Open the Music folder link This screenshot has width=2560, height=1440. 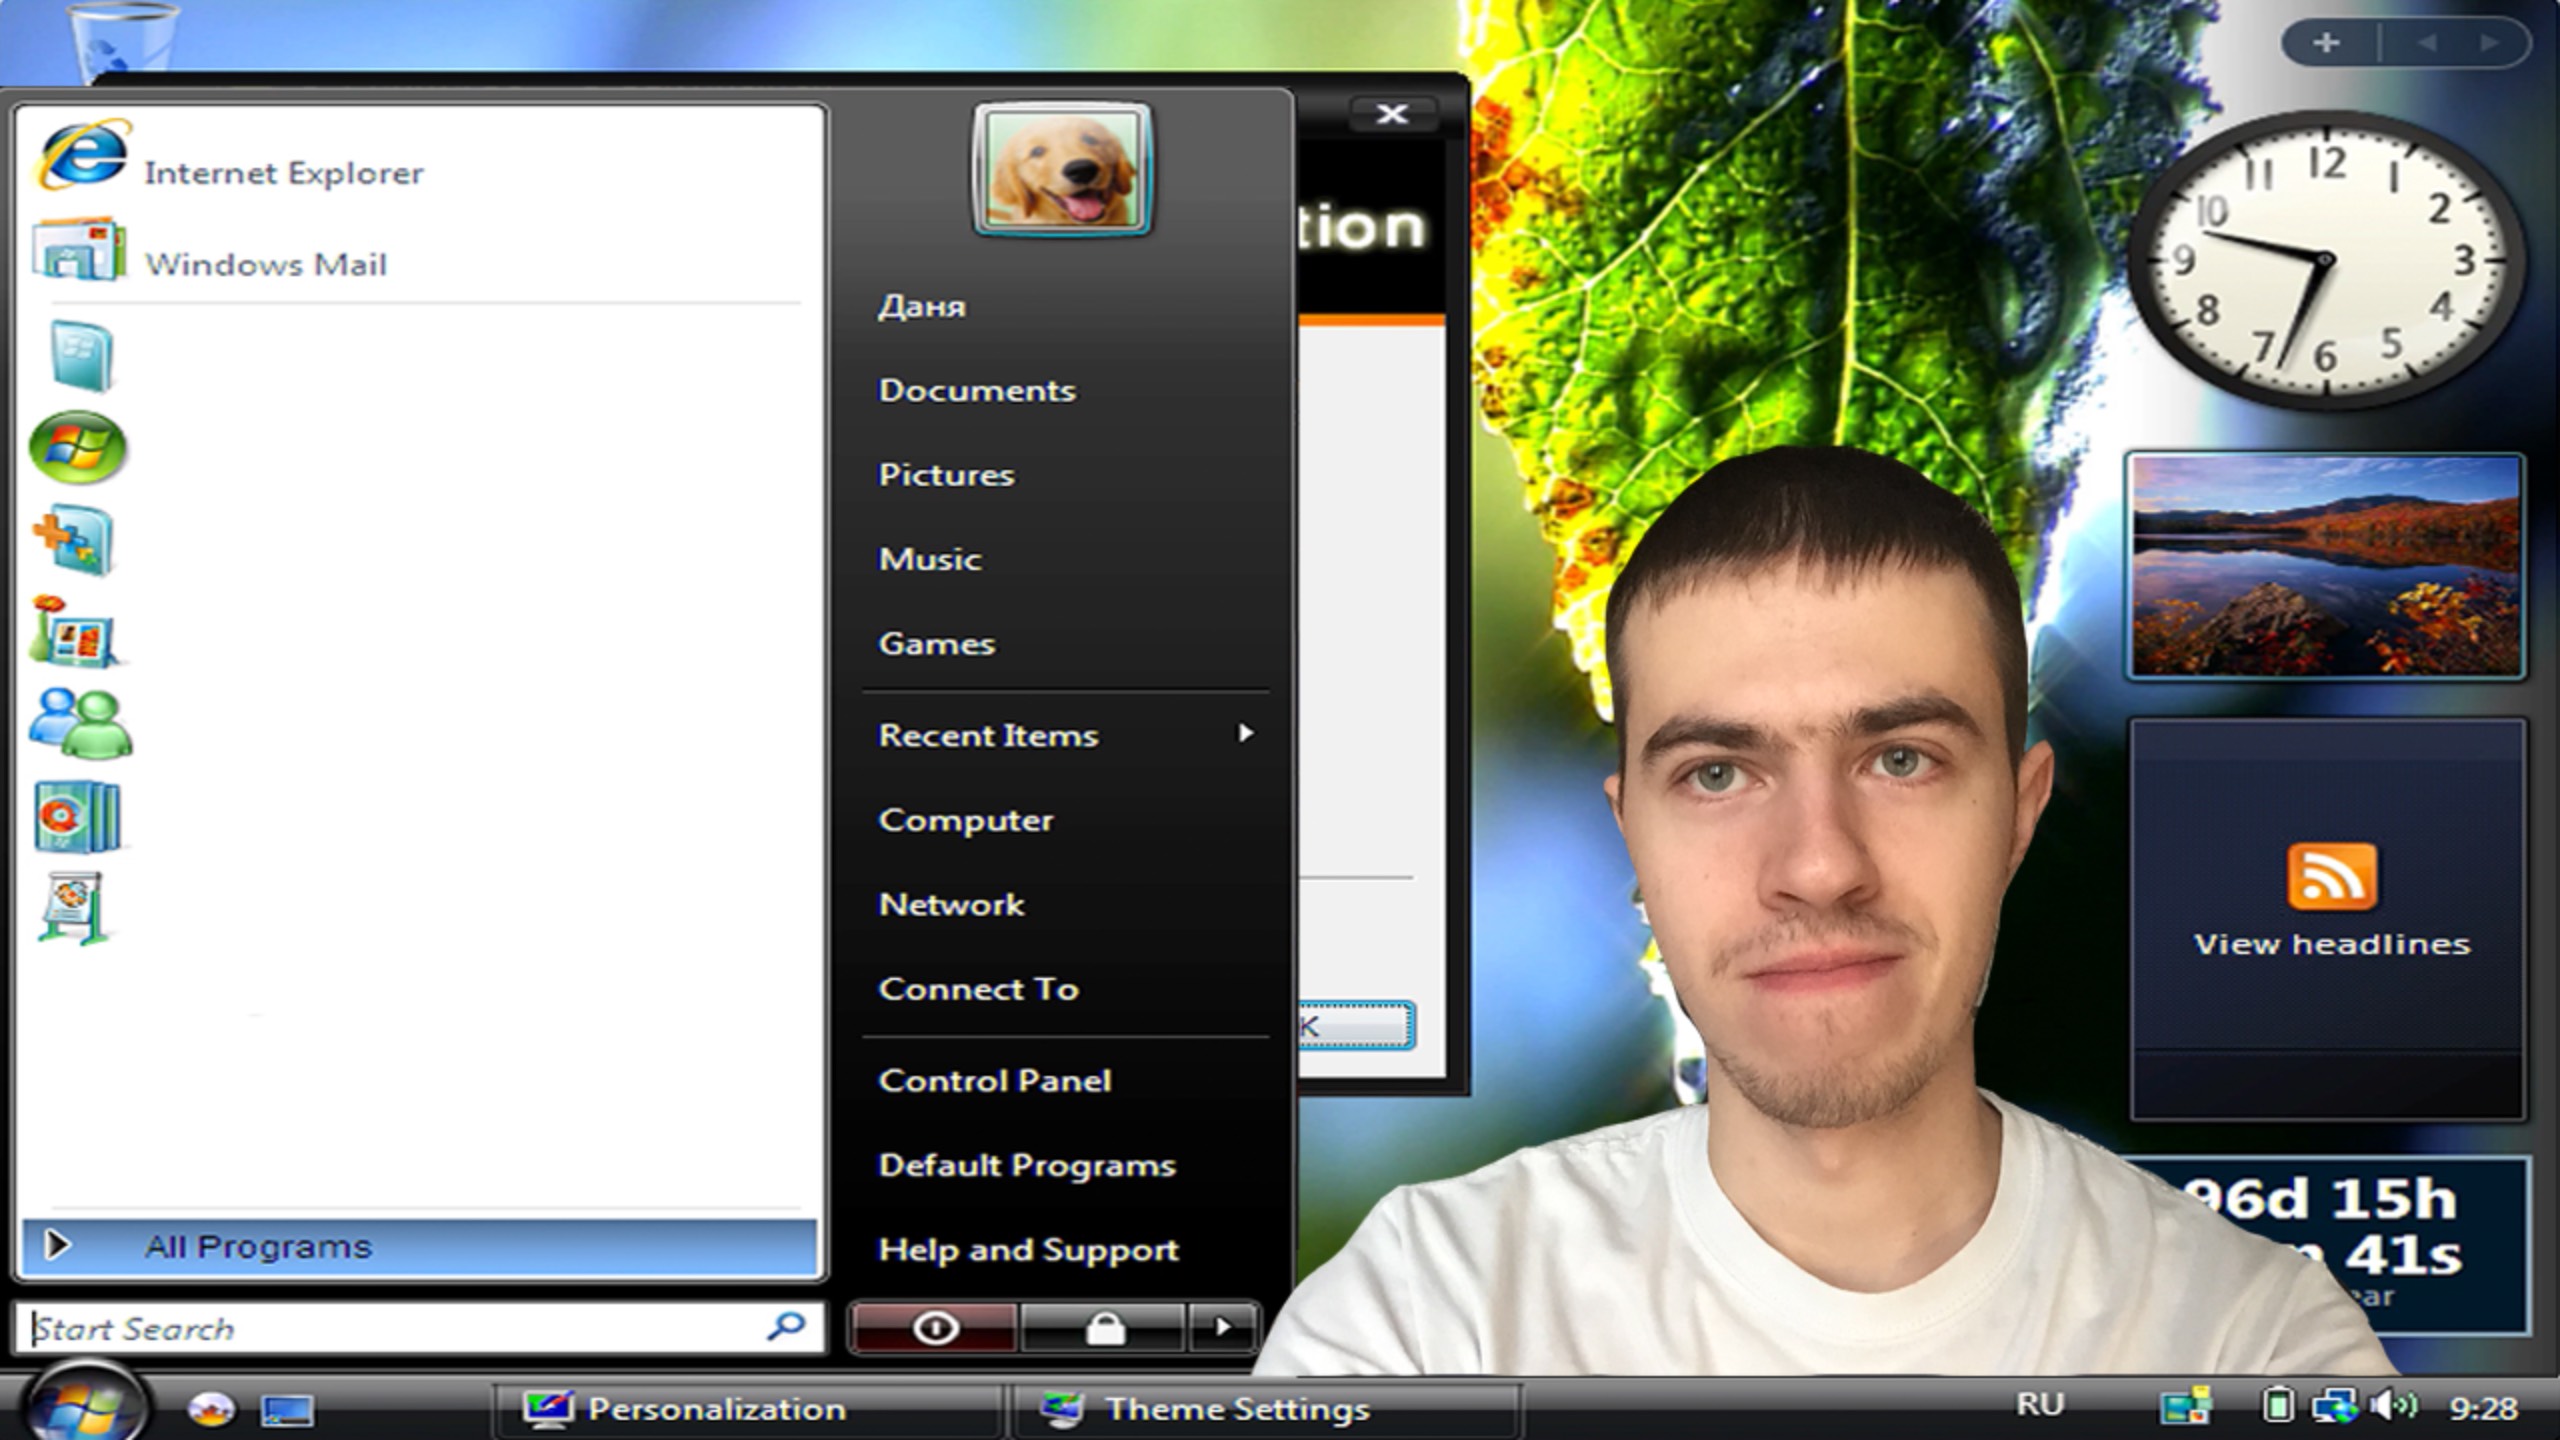(x=930, y=559)
